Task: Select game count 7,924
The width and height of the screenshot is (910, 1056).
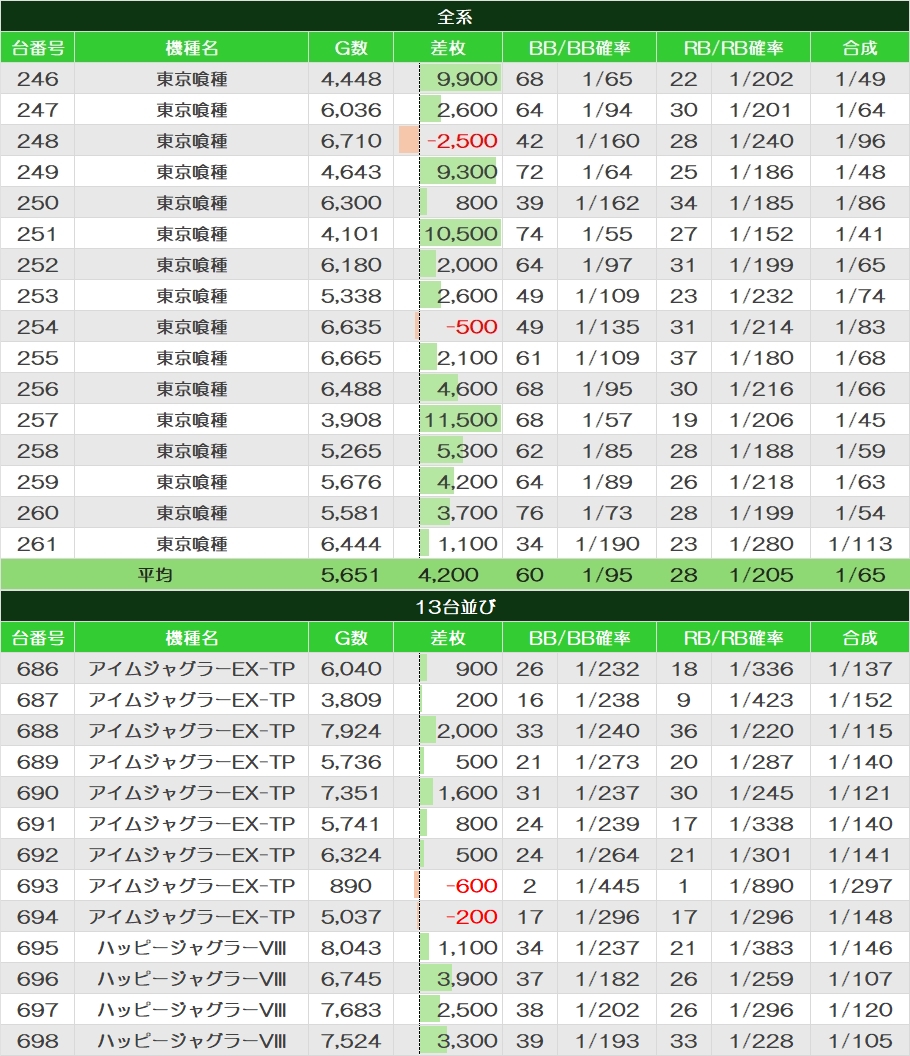Action: (351, 731)
